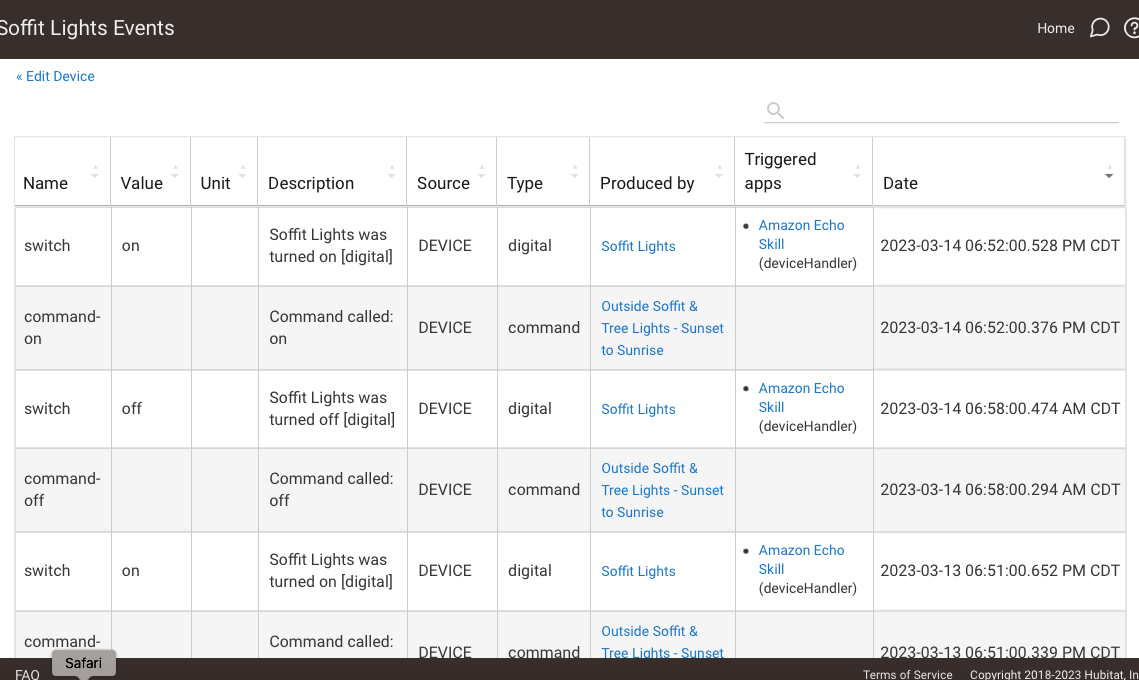The height and width of the screenshot is (680, 1139).
Task: Open Soffit Lights link in first row
Action: tap(638, 246)
